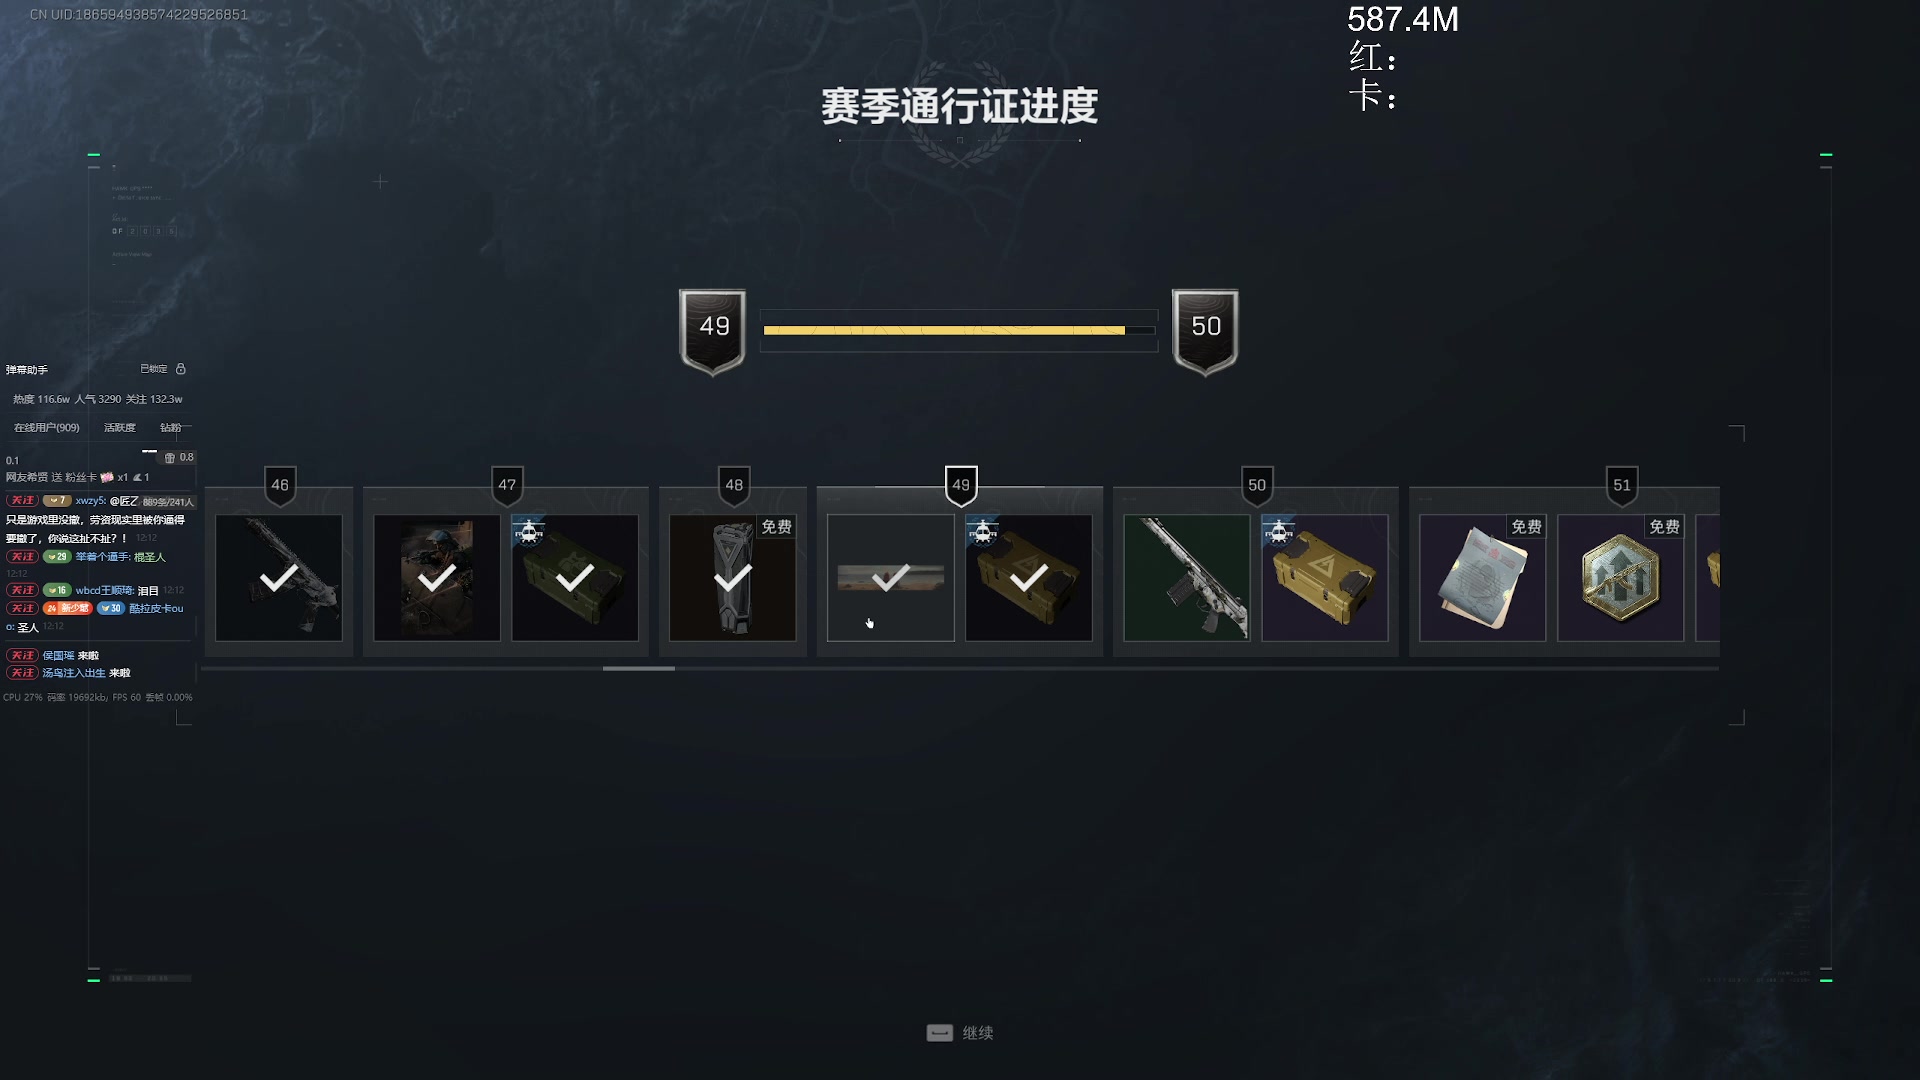Open the level 49 gold supply crate
This screenshot has height=1080, width=1920.
click(x=1029, y=578)
